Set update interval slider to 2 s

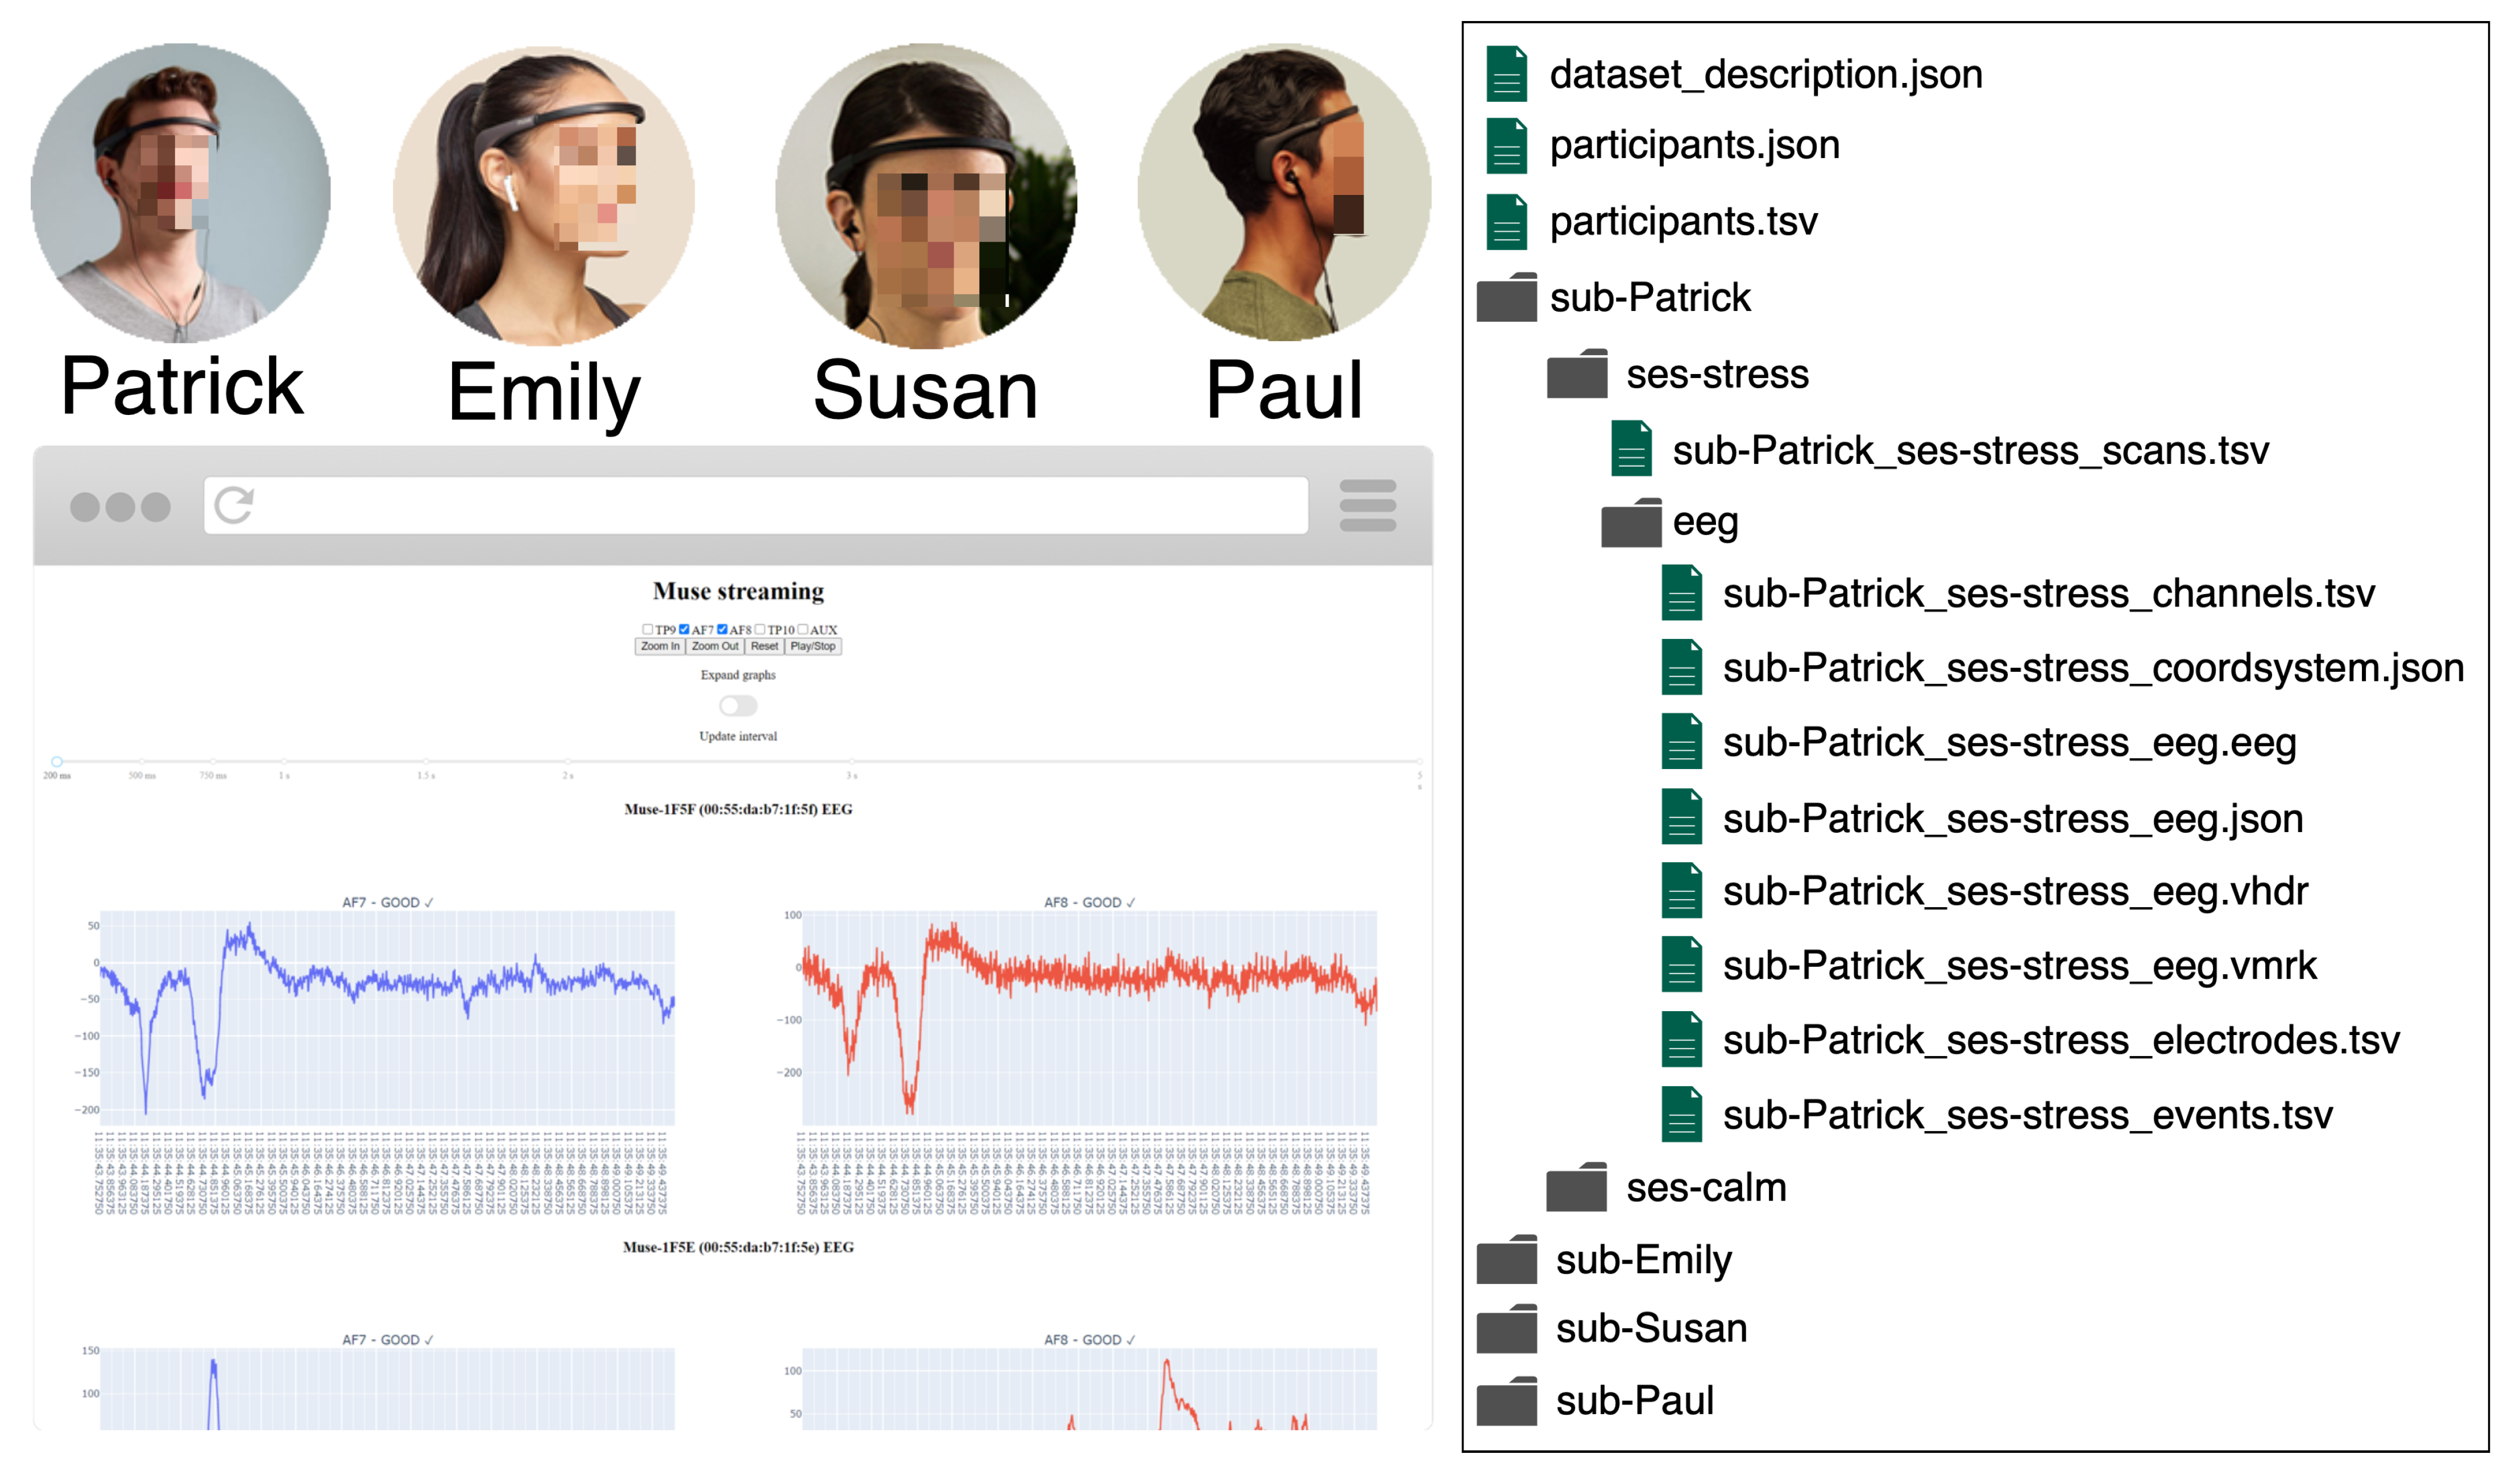[567, 762]
